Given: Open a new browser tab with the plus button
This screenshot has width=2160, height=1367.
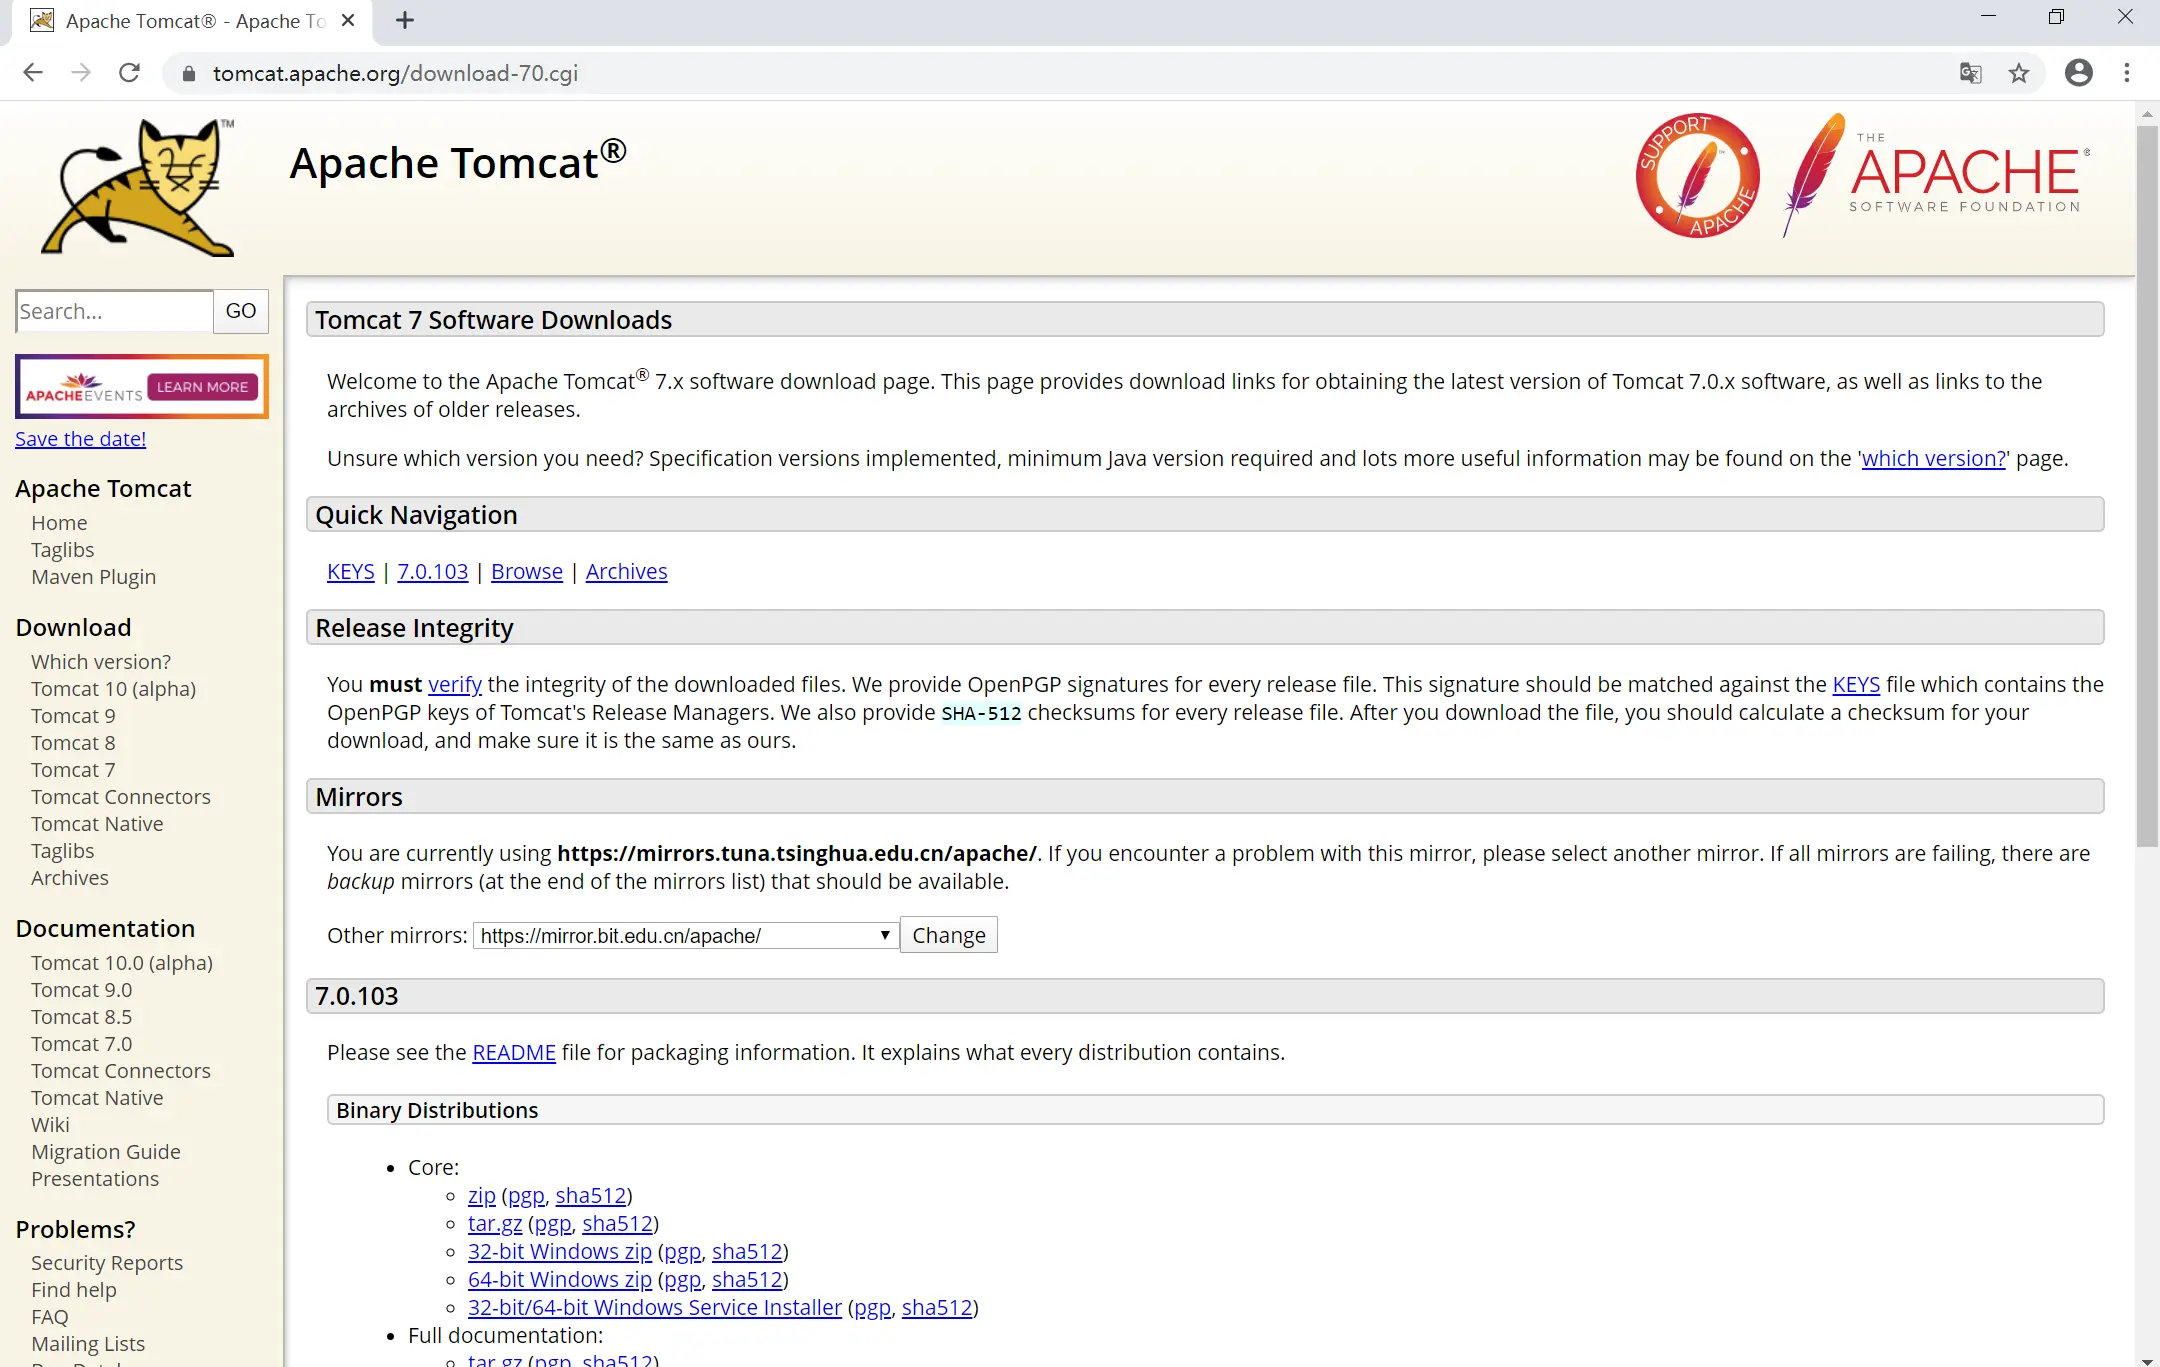Looking at the screenshot, I should pyautogui.click(x=404, y=21).
